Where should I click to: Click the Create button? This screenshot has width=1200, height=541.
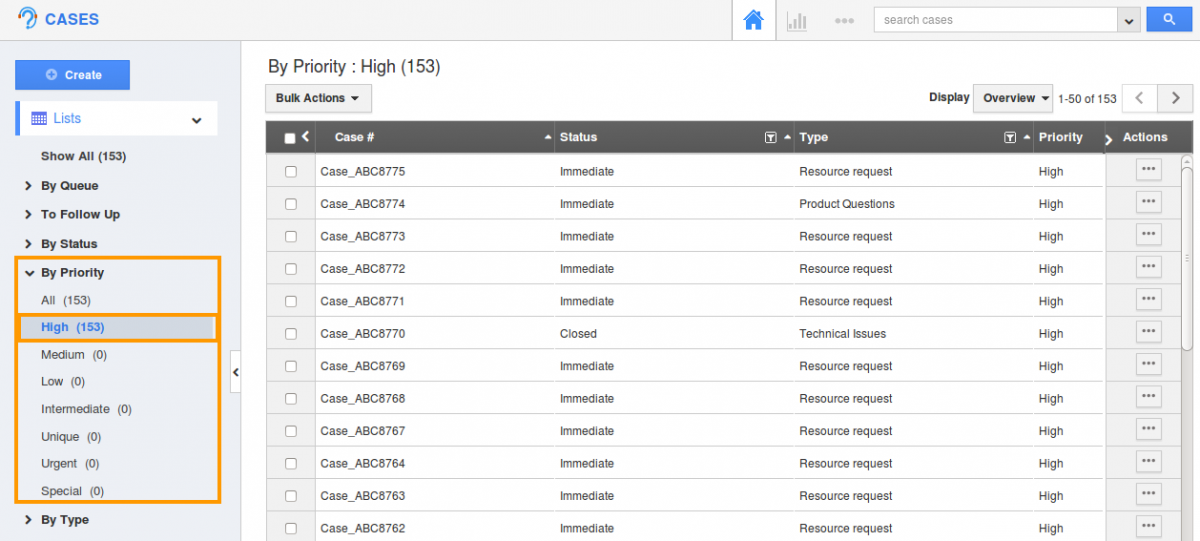pyautogui.click(x=72, y=75)
